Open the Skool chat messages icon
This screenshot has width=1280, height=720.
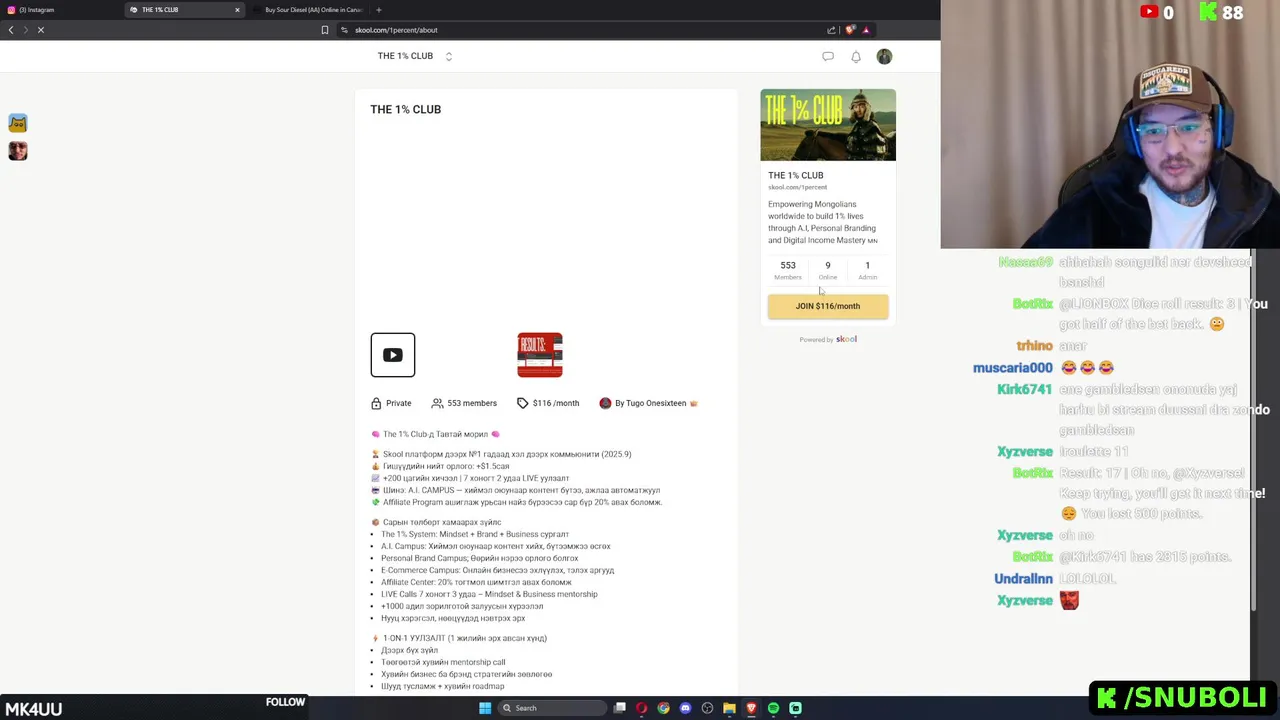(828, 56)
